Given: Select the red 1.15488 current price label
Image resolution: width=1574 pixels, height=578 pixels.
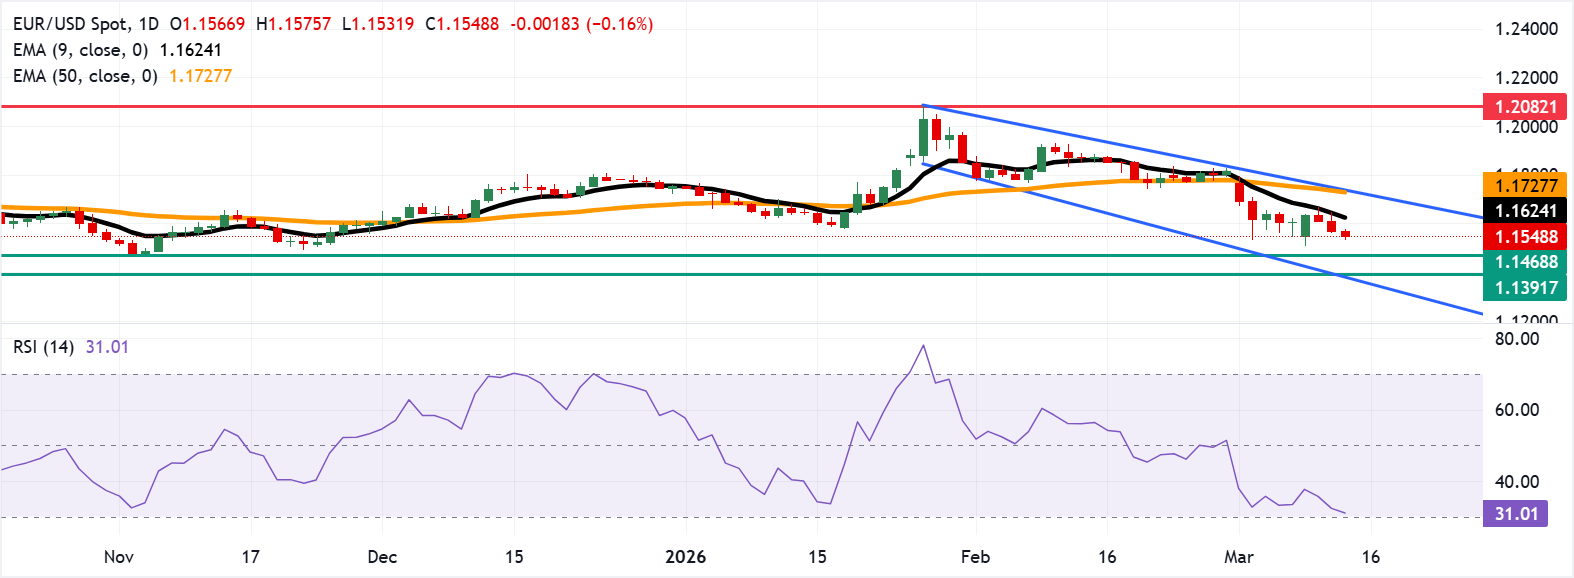Looking at the screenshot, I should [x=1525, y=237].
